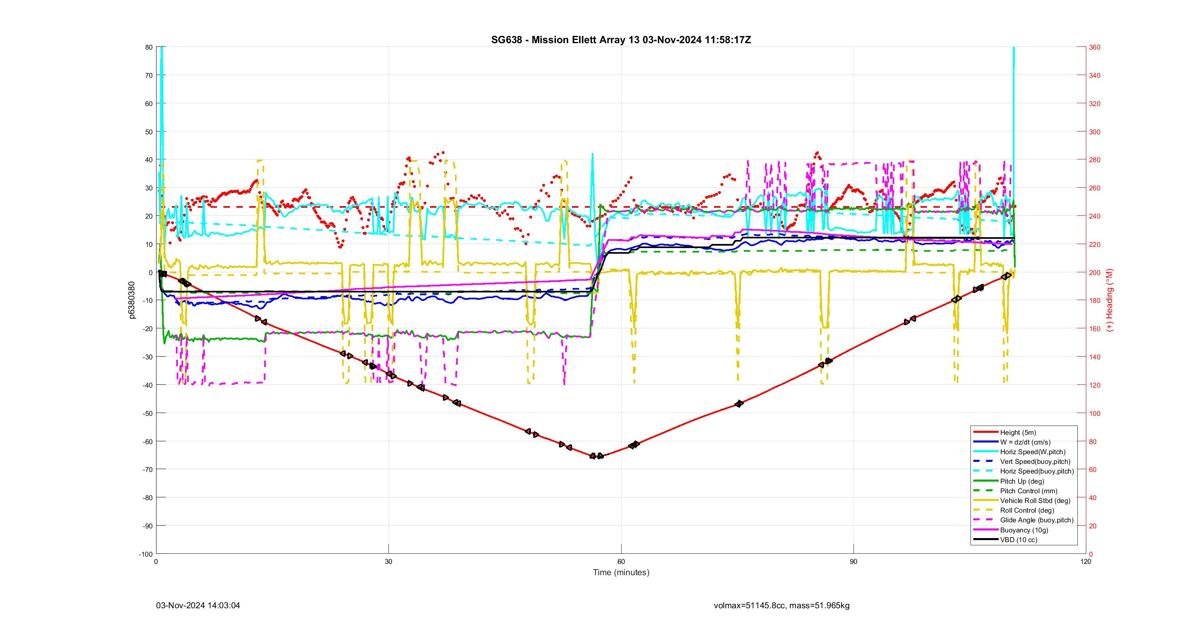Click right heading axis tick '100'
Image resolution: width=1200 pixels, height=622 pixels.
(x=1095, y=413)
